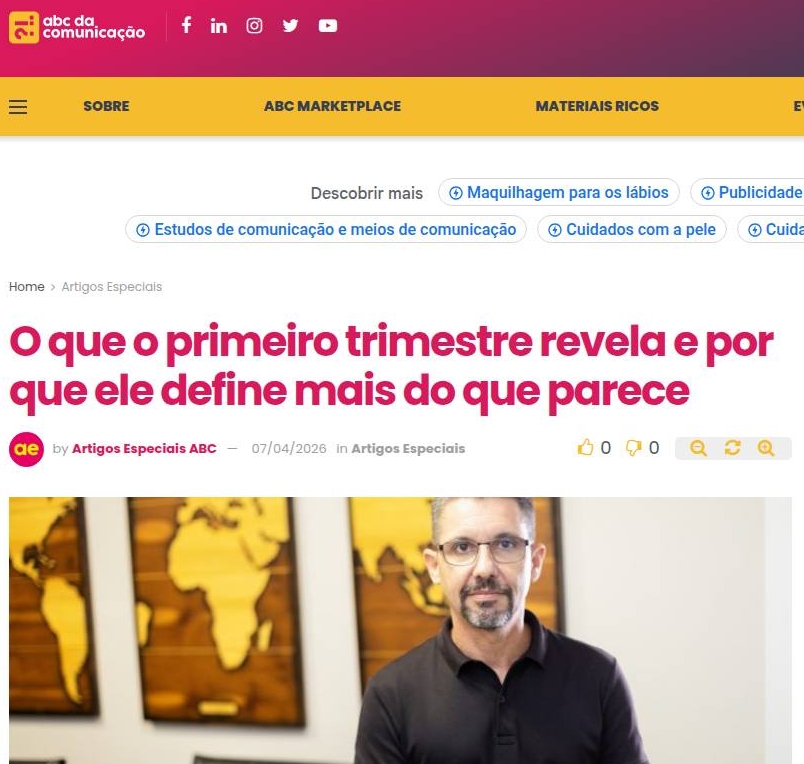Open the Artigos Especiais ABC author link
The image size is (804, 764).
pyautogui.click(x=144, y=448)
